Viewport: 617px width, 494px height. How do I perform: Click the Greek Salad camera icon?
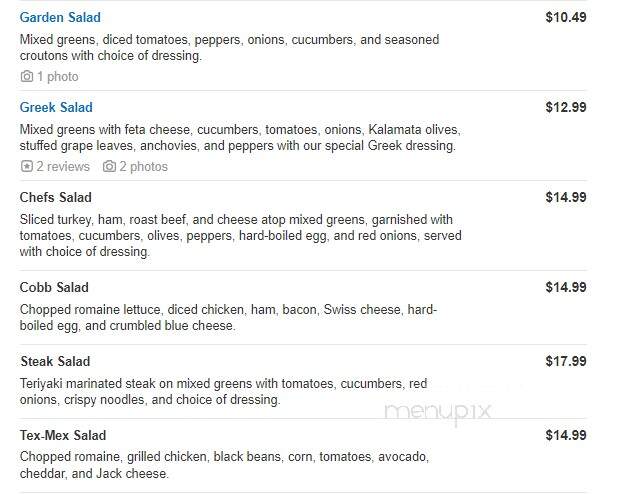109,166
